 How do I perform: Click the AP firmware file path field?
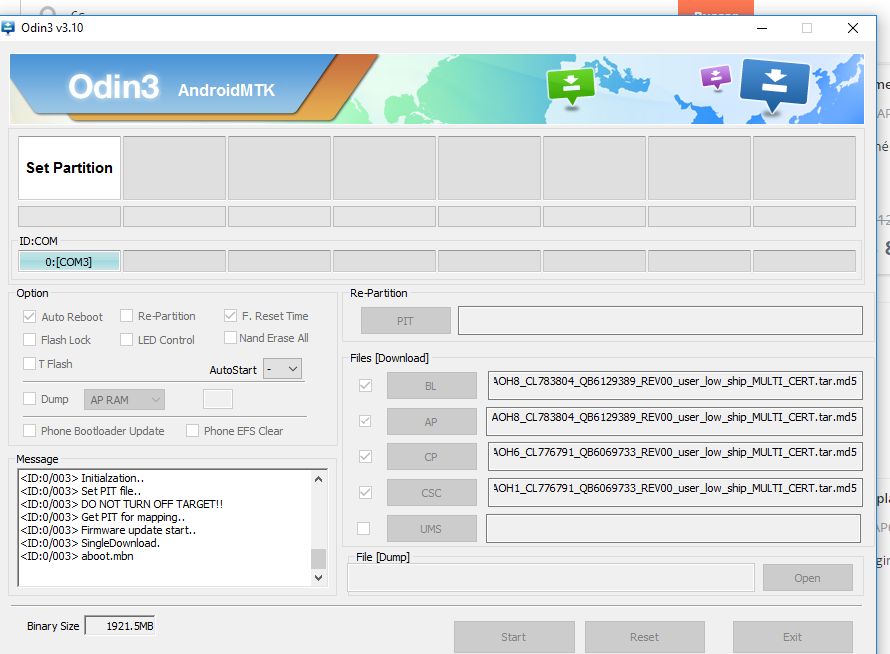coord(675,422)
